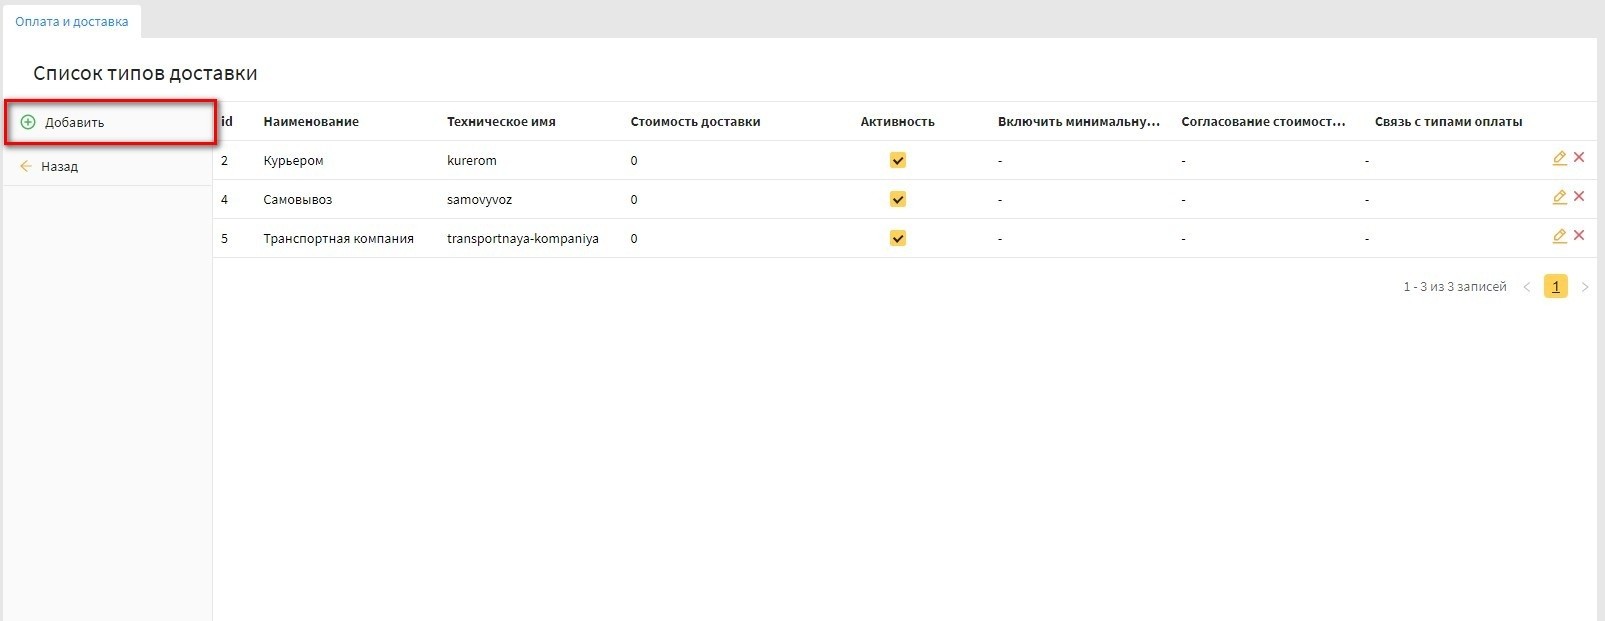Edit the Самовывоз delivery type
The height and width of the screenshot is (621, 1605).
(1559, 197)
